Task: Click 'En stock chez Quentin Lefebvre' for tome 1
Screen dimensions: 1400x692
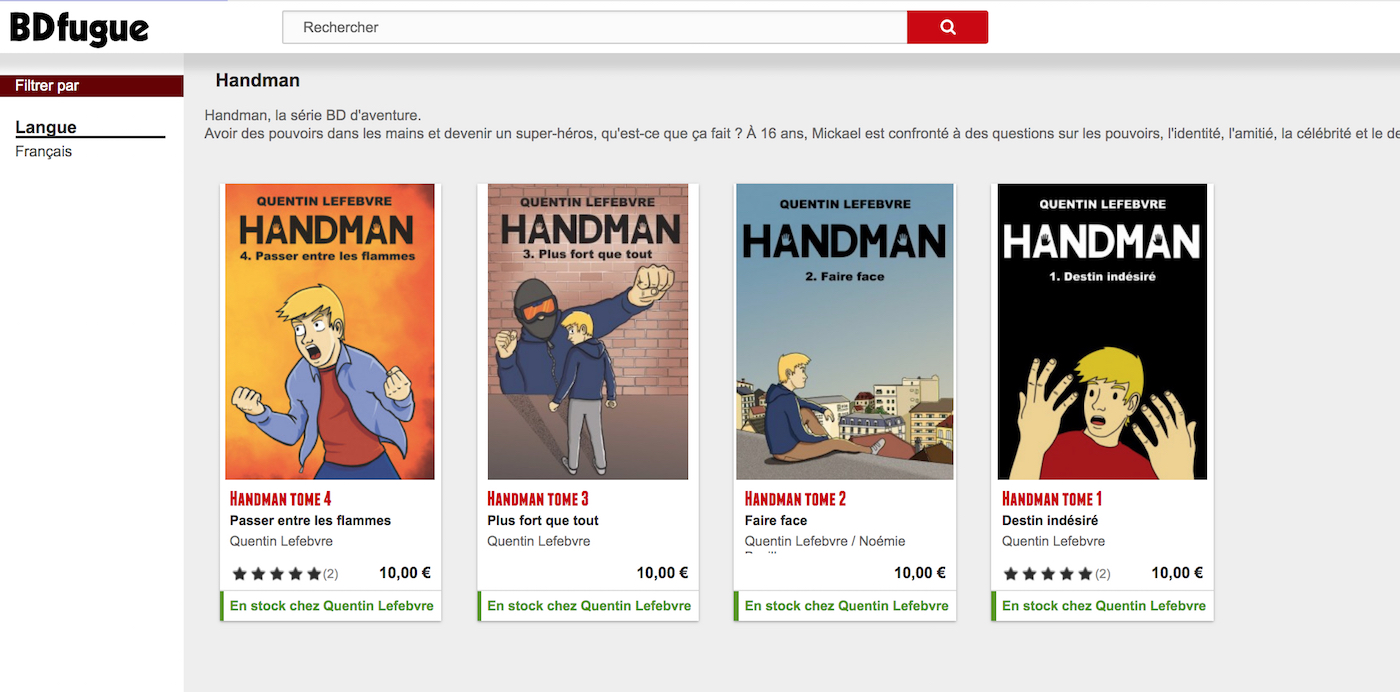Action: coord(1104,606)
